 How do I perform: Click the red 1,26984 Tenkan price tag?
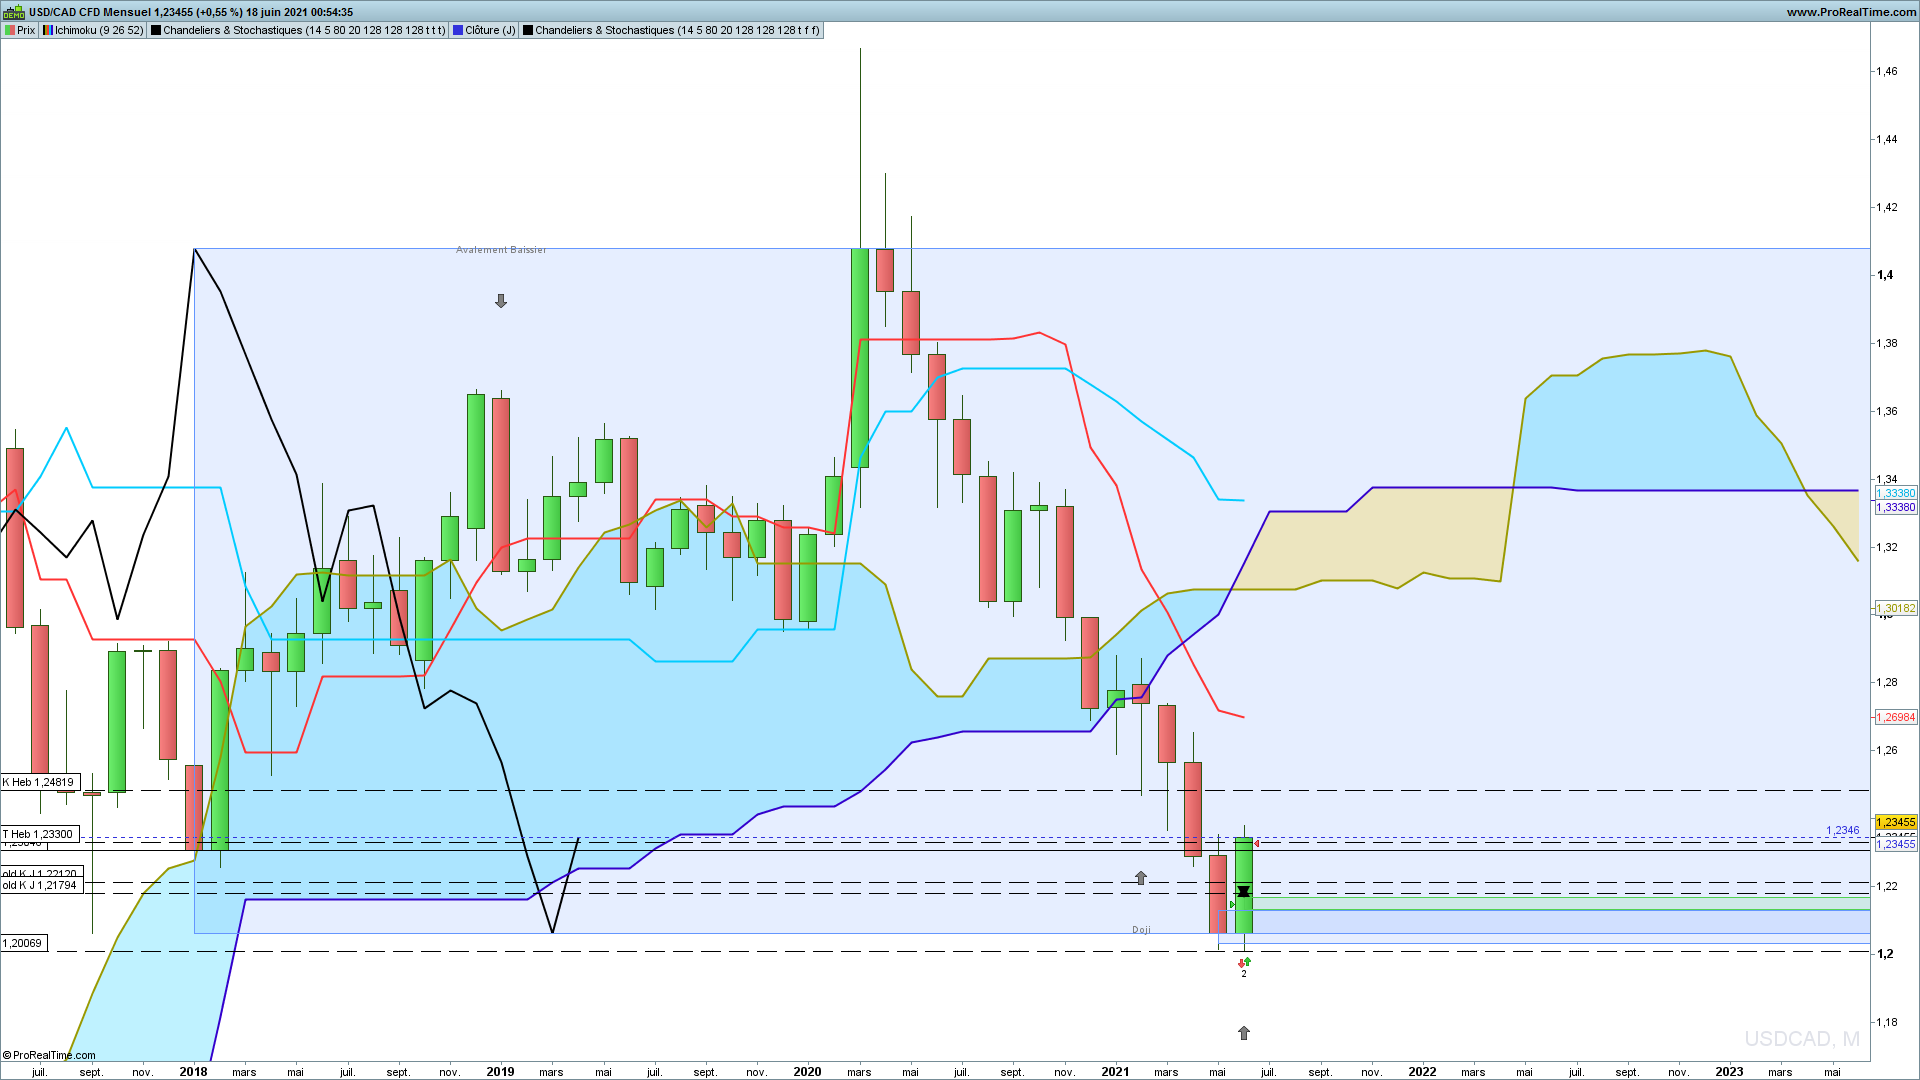click(x=1895, y=717)
